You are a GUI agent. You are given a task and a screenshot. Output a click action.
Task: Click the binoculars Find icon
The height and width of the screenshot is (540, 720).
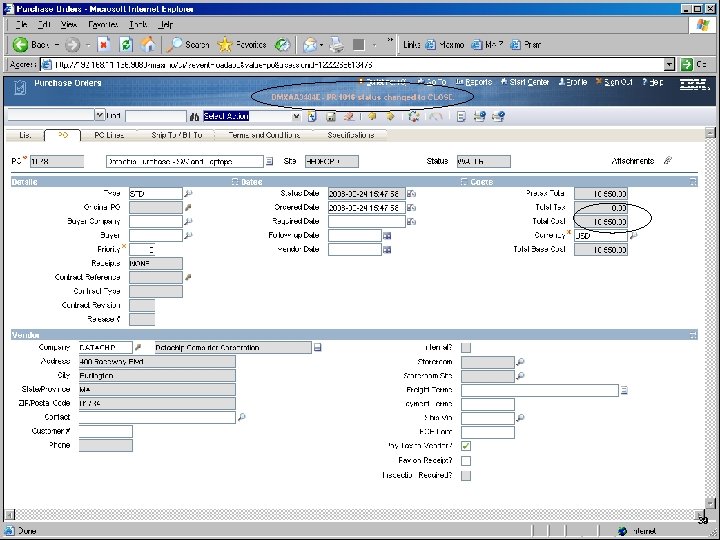pos(194,117)
